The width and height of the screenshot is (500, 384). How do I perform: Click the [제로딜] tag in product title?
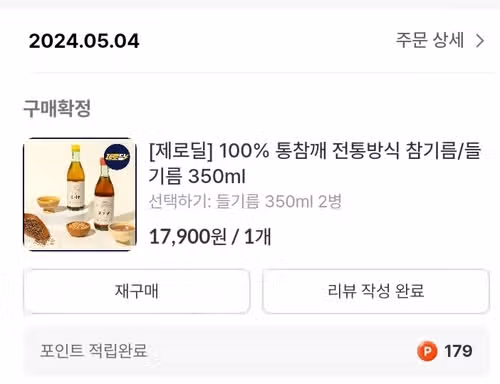180,151
